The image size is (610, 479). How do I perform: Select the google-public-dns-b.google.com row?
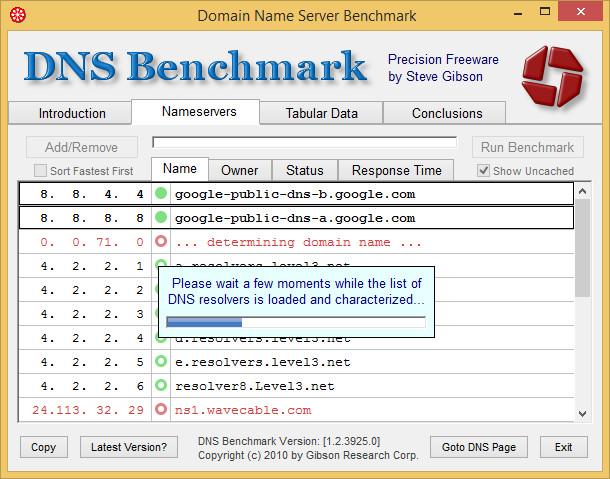[x=296, y=193]
